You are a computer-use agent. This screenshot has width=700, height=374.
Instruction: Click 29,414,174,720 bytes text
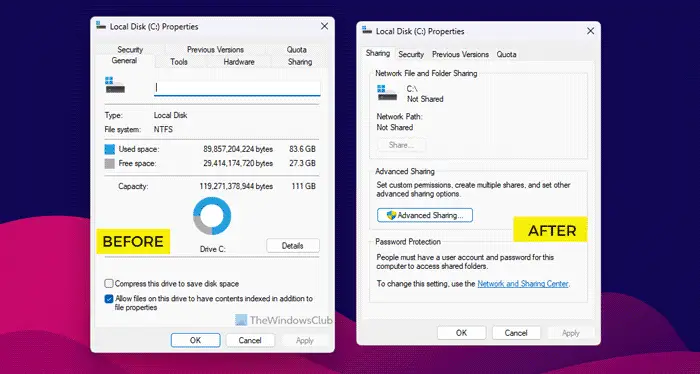point(238,163)
